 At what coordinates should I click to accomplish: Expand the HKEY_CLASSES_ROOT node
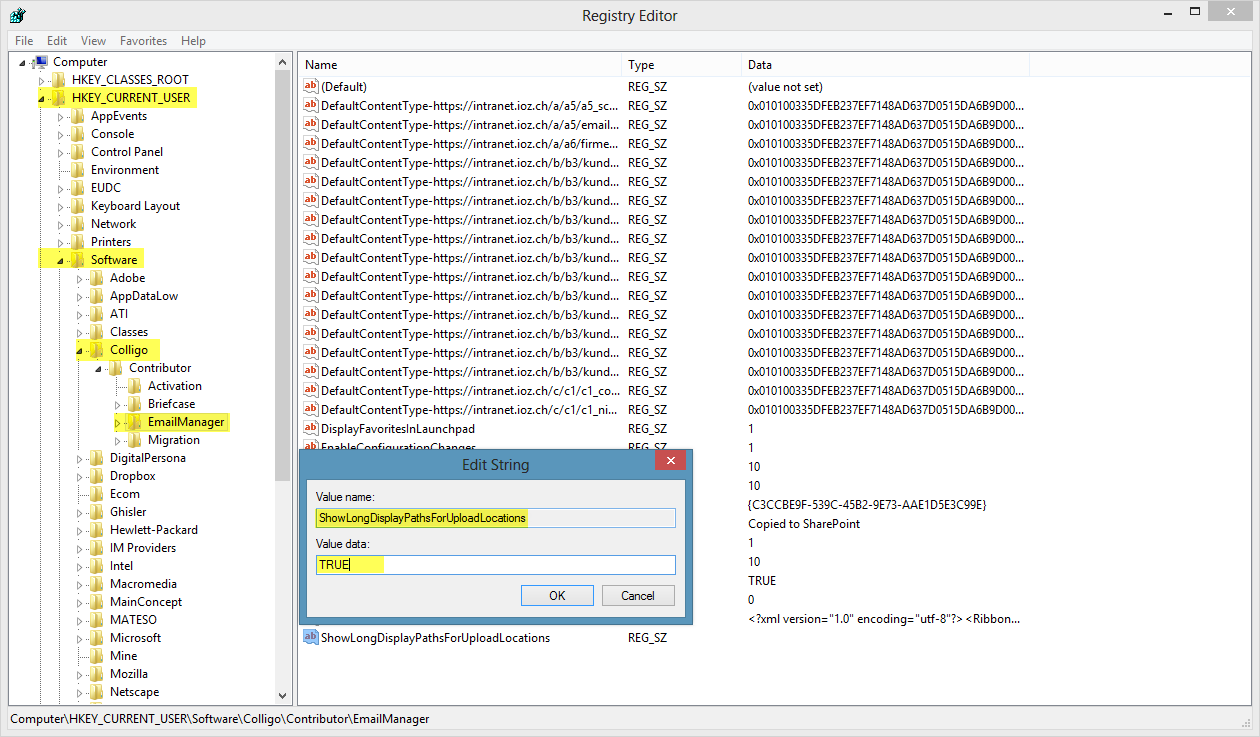(x=41, y=80)
